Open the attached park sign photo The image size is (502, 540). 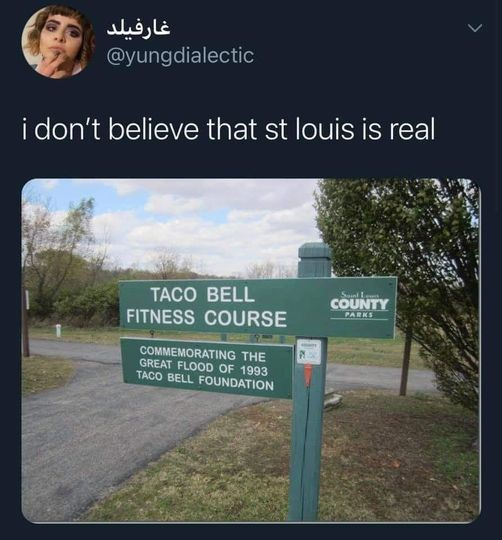click(x=251, y=350)
